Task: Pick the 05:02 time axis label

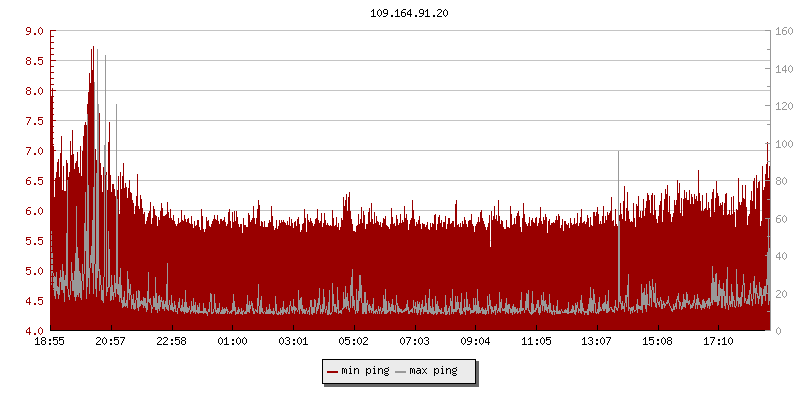Action: click(354, 342)
